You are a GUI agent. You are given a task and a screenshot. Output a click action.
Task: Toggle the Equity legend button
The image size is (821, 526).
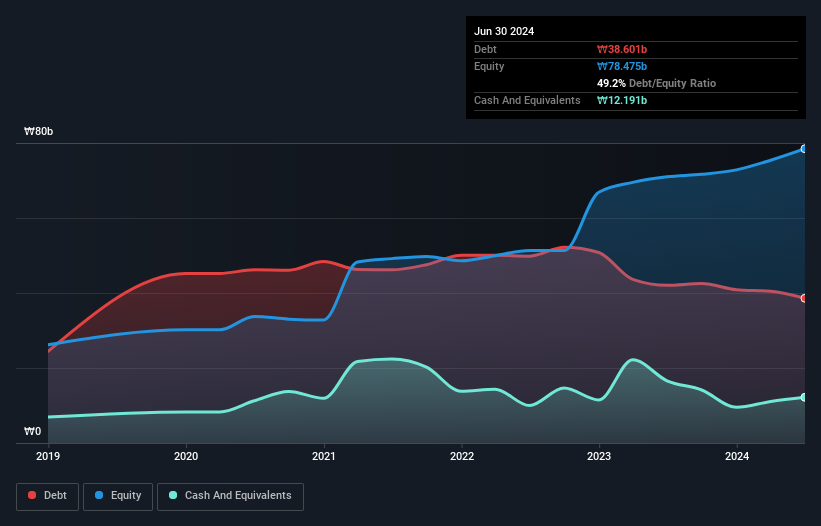pyautogui.click(x=118, y=496)
